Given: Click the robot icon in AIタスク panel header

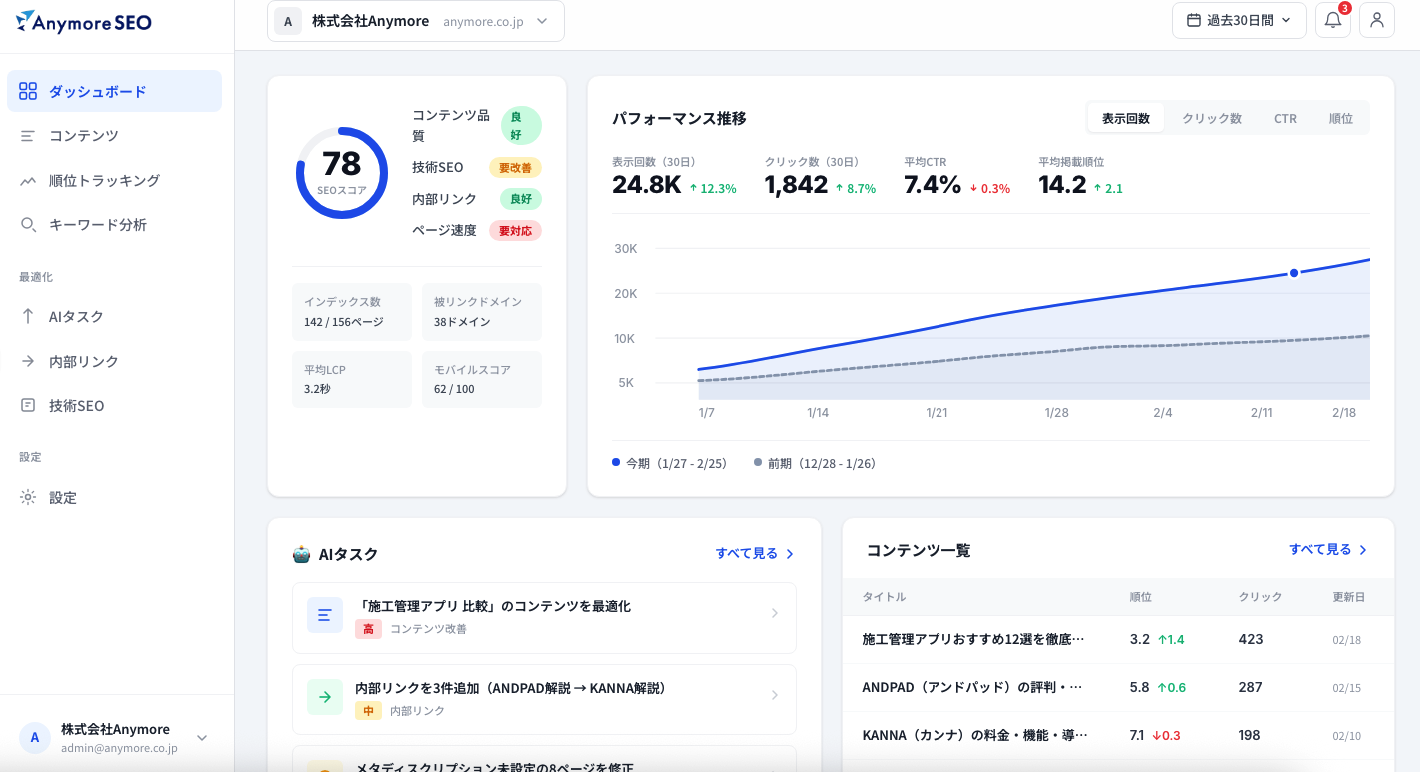Looking at the screenshot, I should pyautogui.click(x=300, y=553).
